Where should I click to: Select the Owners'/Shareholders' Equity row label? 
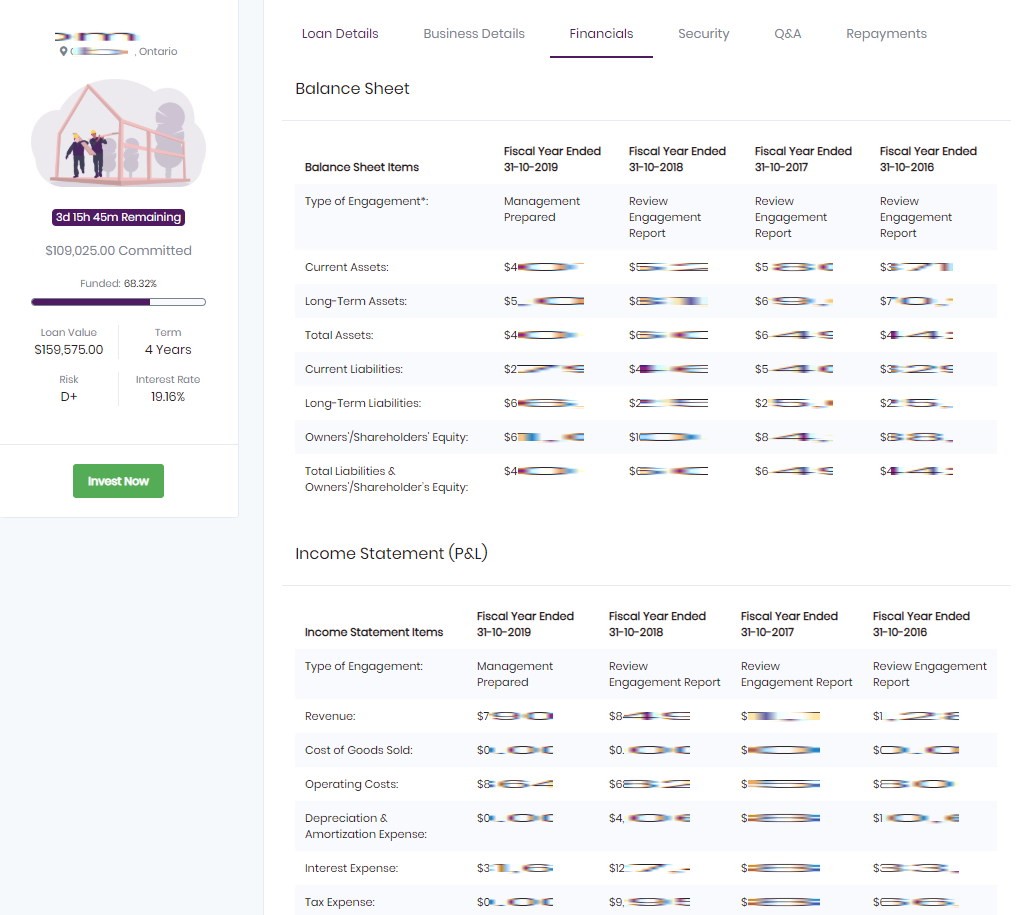coord(386,437)
